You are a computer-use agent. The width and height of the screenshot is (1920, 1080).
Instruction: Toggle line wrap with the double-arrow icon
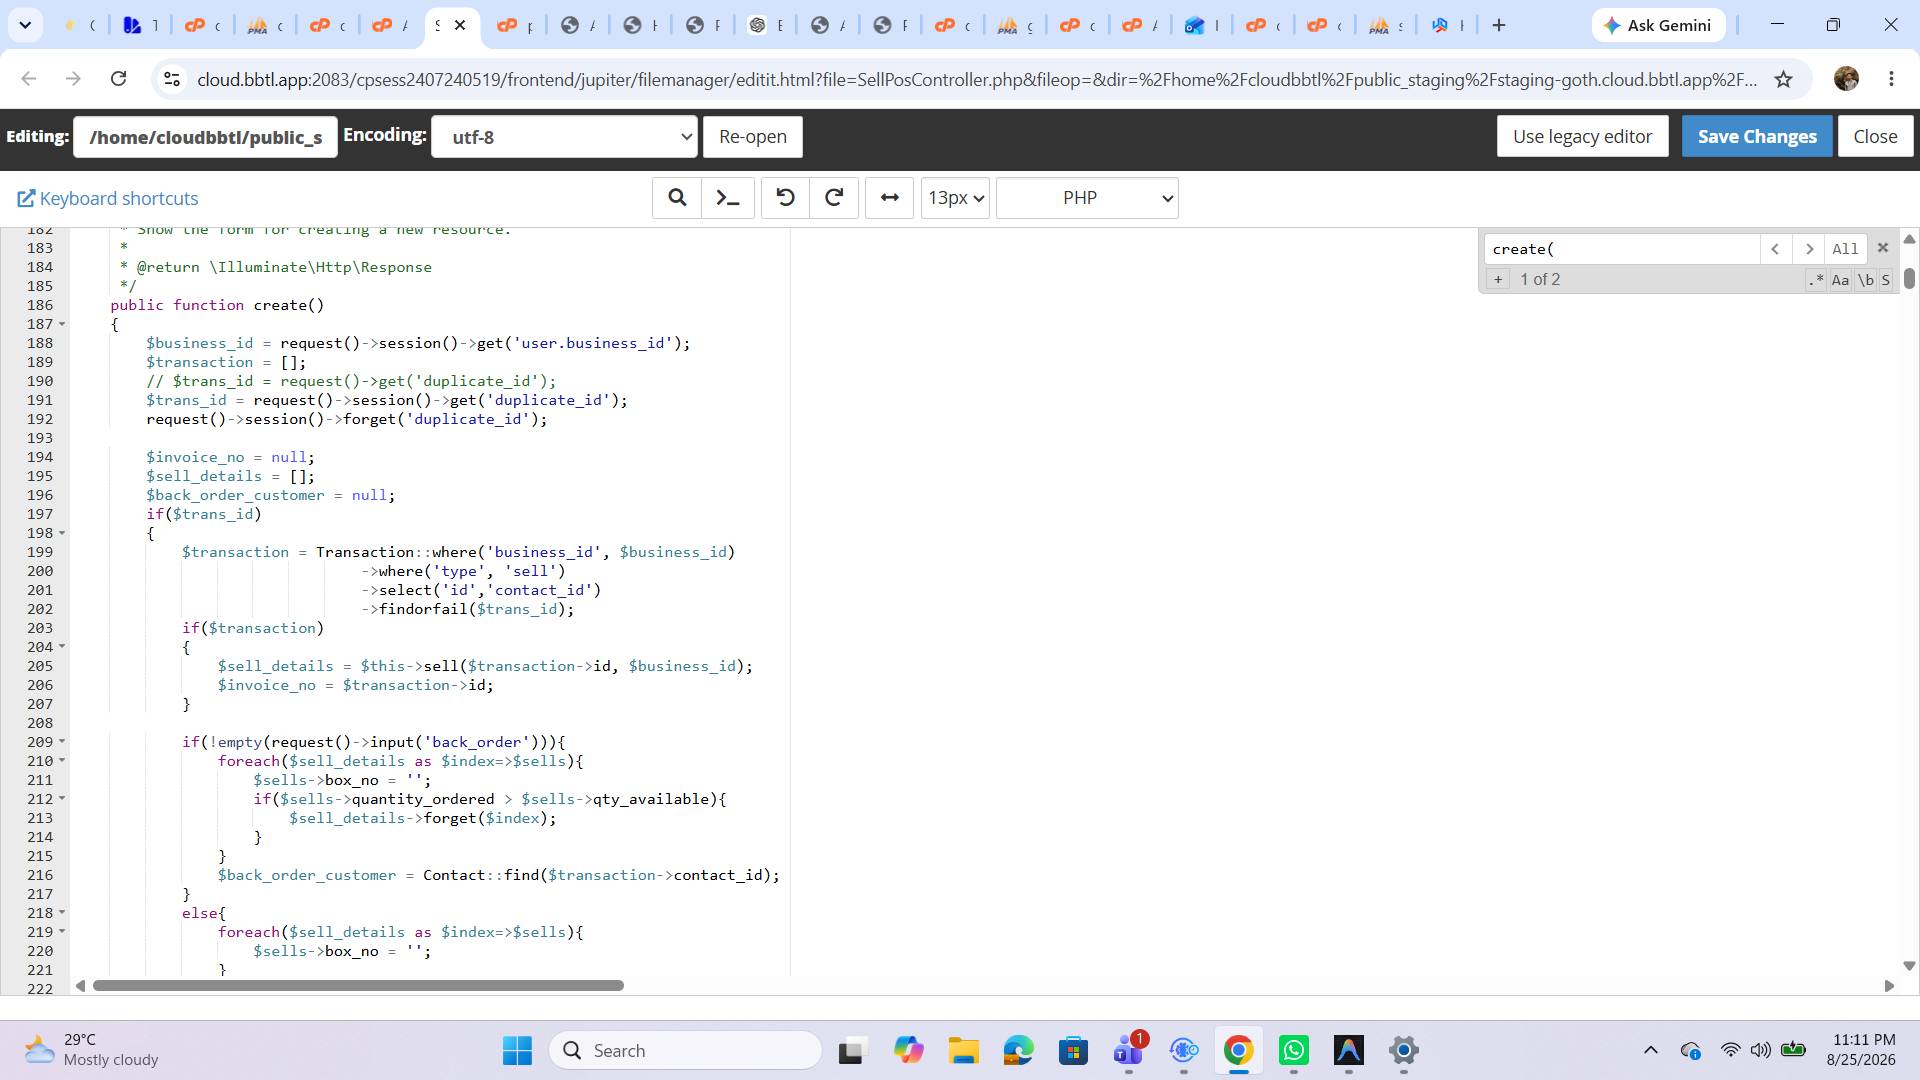[889, 198]
